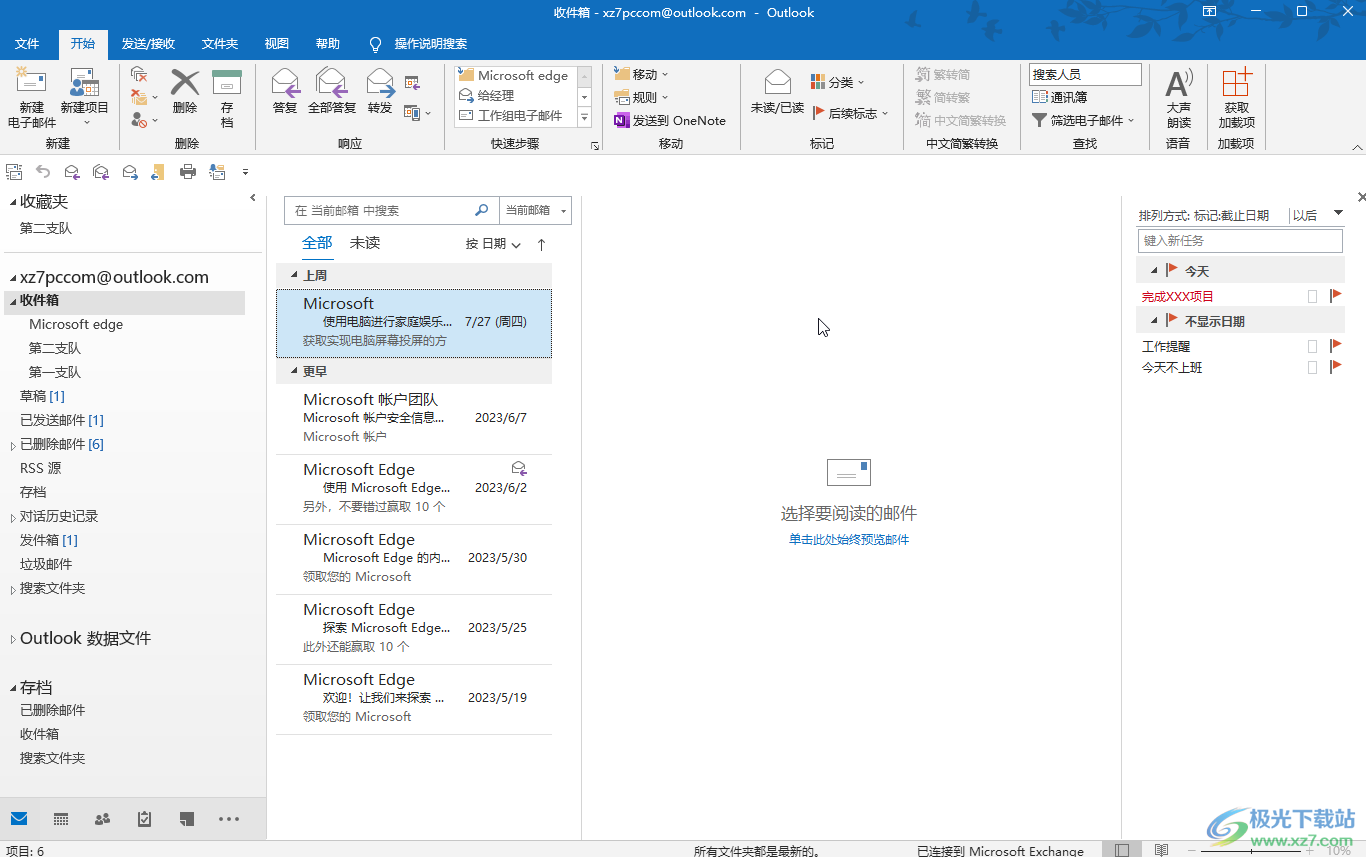Collapse the ribbon using the caret arrow
Screen dimensions: 1366x857
click(x=1356, y=147)
